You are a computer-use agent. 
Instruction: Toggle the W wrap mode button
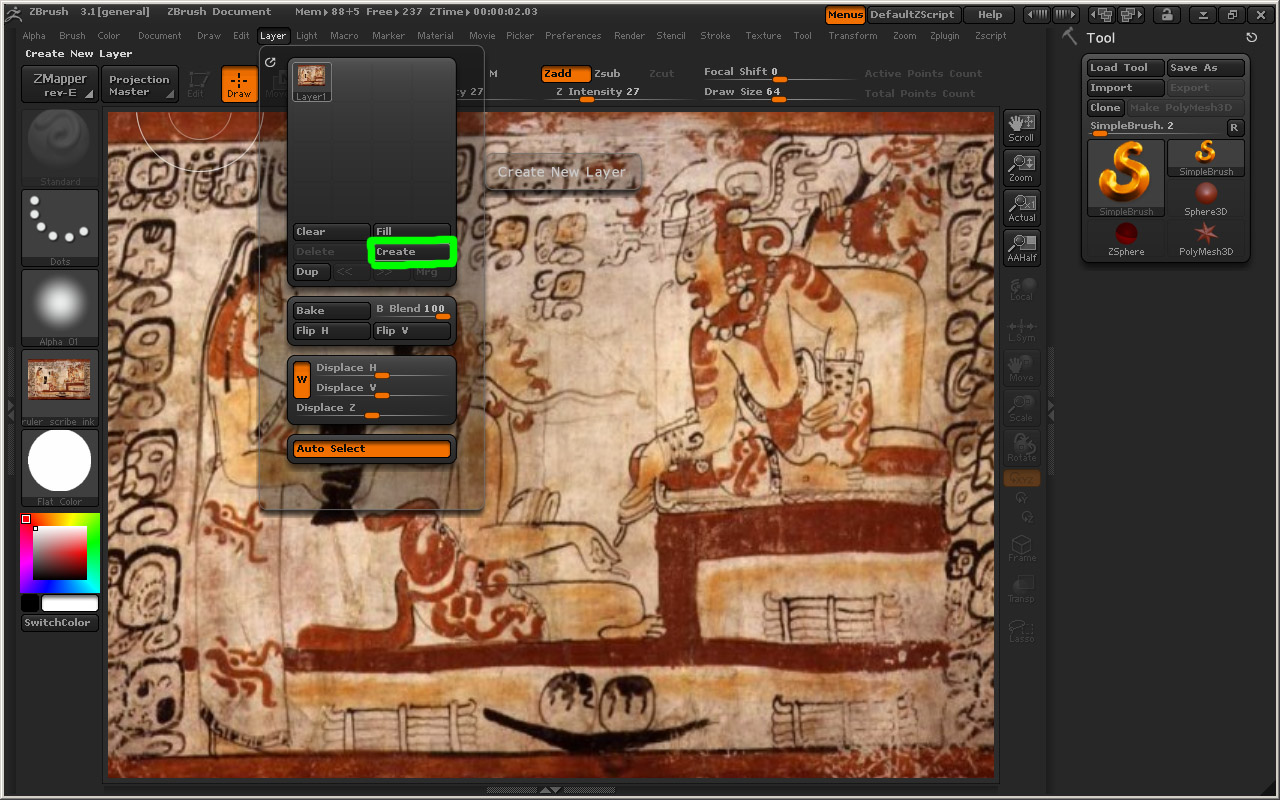(301, 379)
